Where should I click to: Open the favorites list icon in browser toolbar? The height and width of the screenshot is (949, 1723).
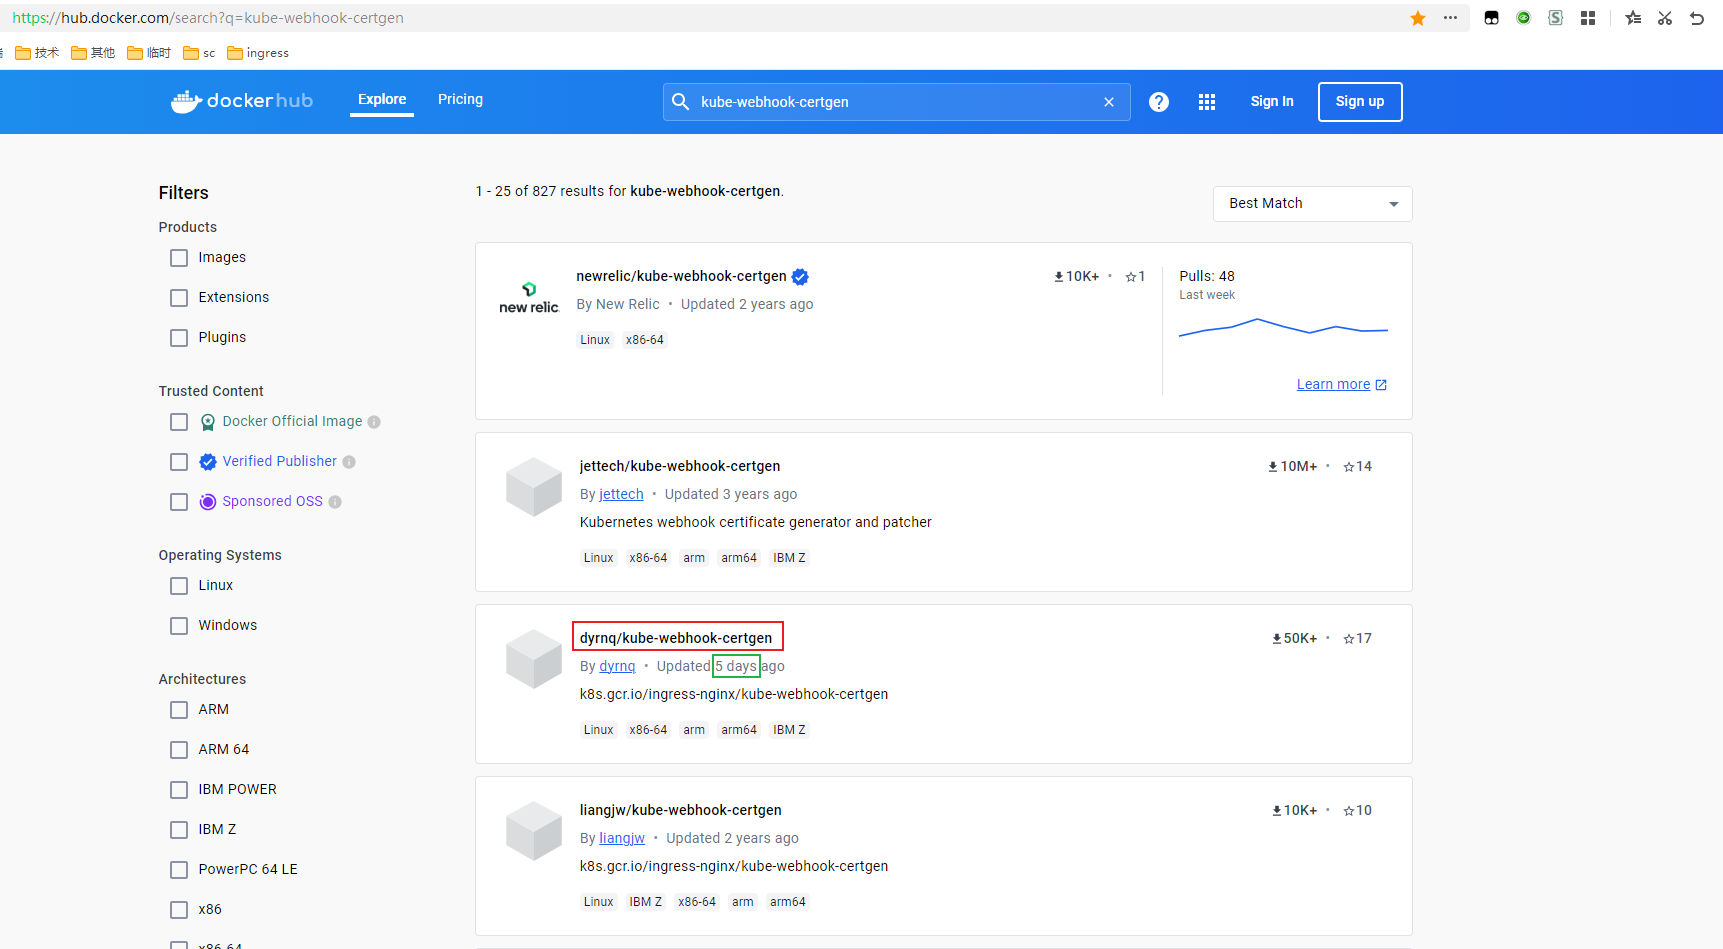1633,18
